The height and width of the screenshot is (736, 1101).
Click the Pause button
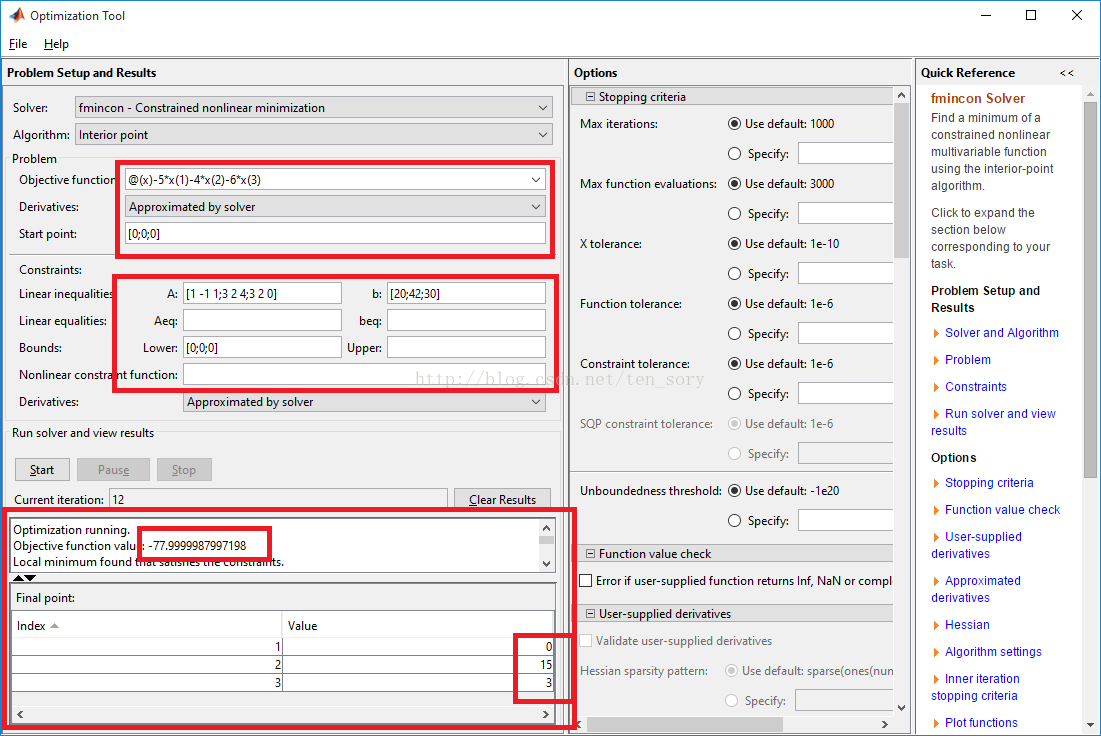pos(113,470)
